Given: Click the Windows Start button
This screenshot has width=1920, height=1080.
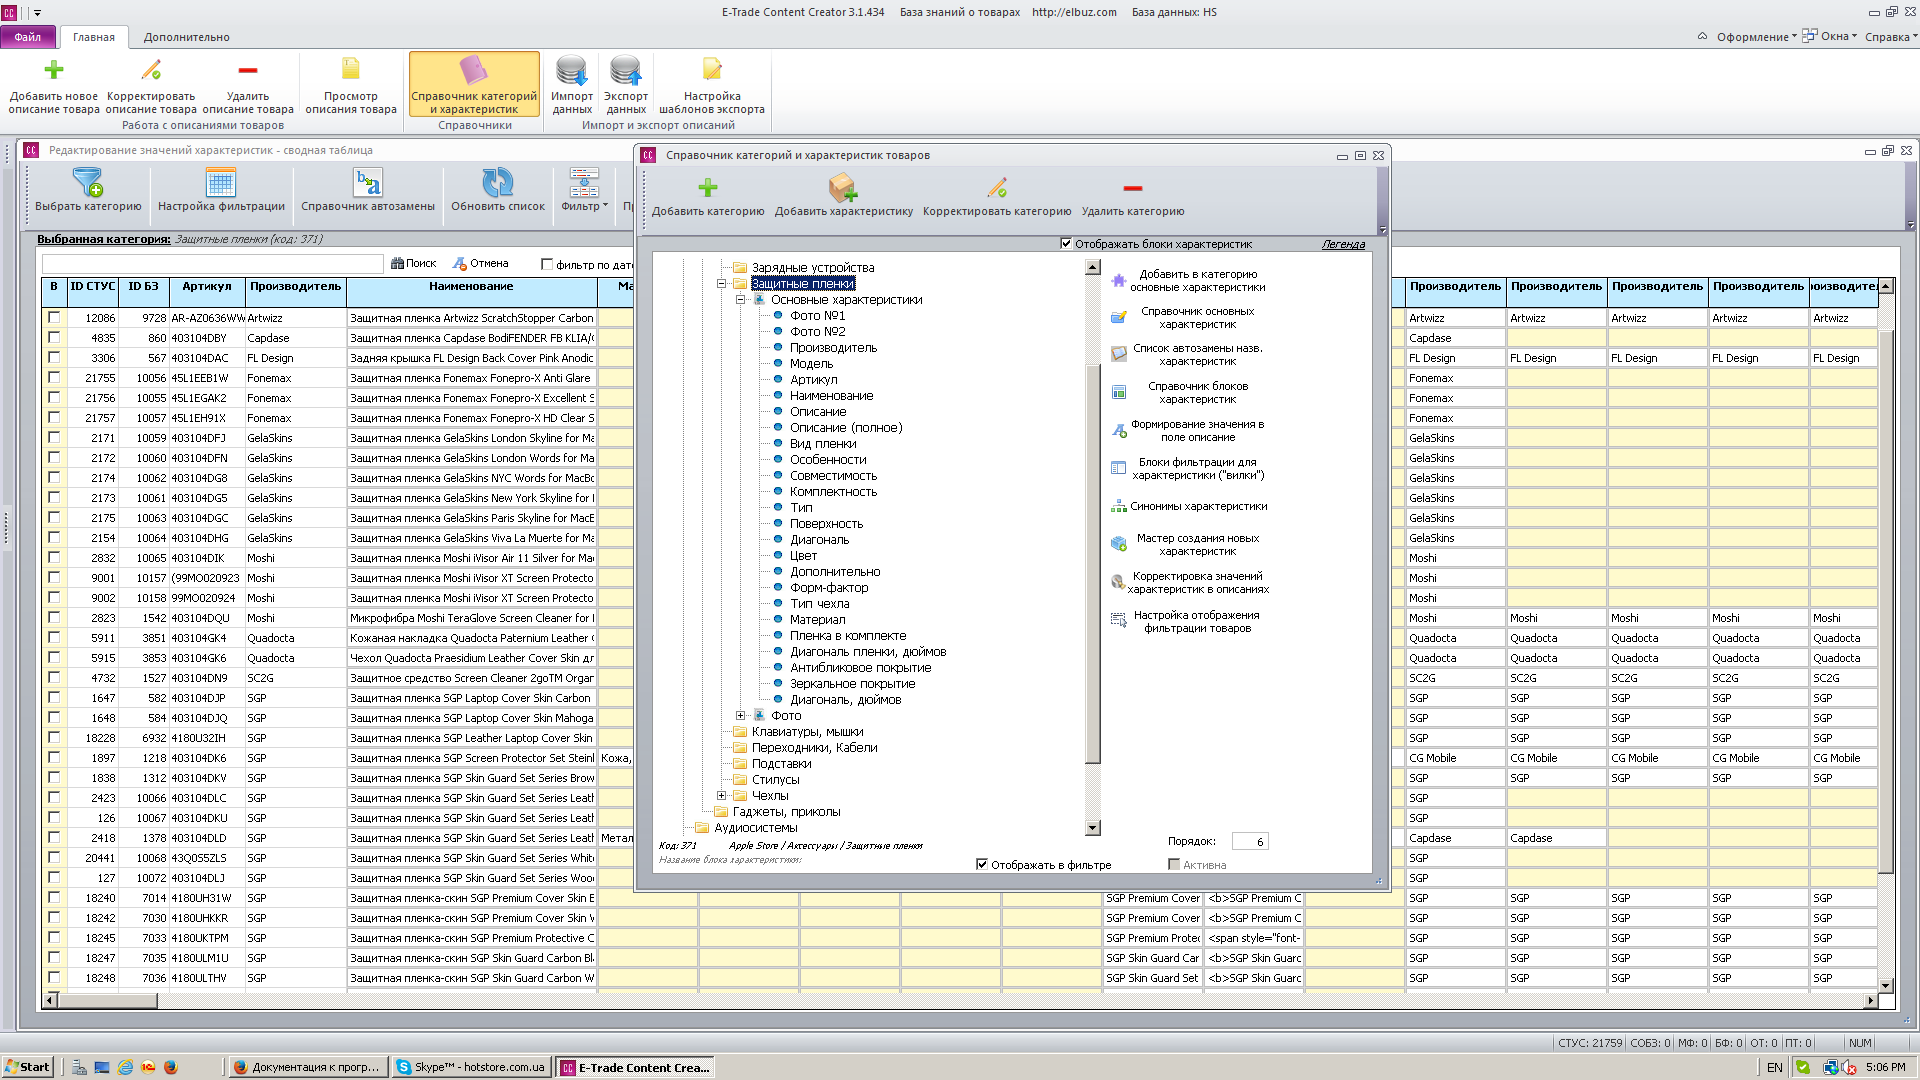Looking at the screenshot, I should [x=27, y=1067].
